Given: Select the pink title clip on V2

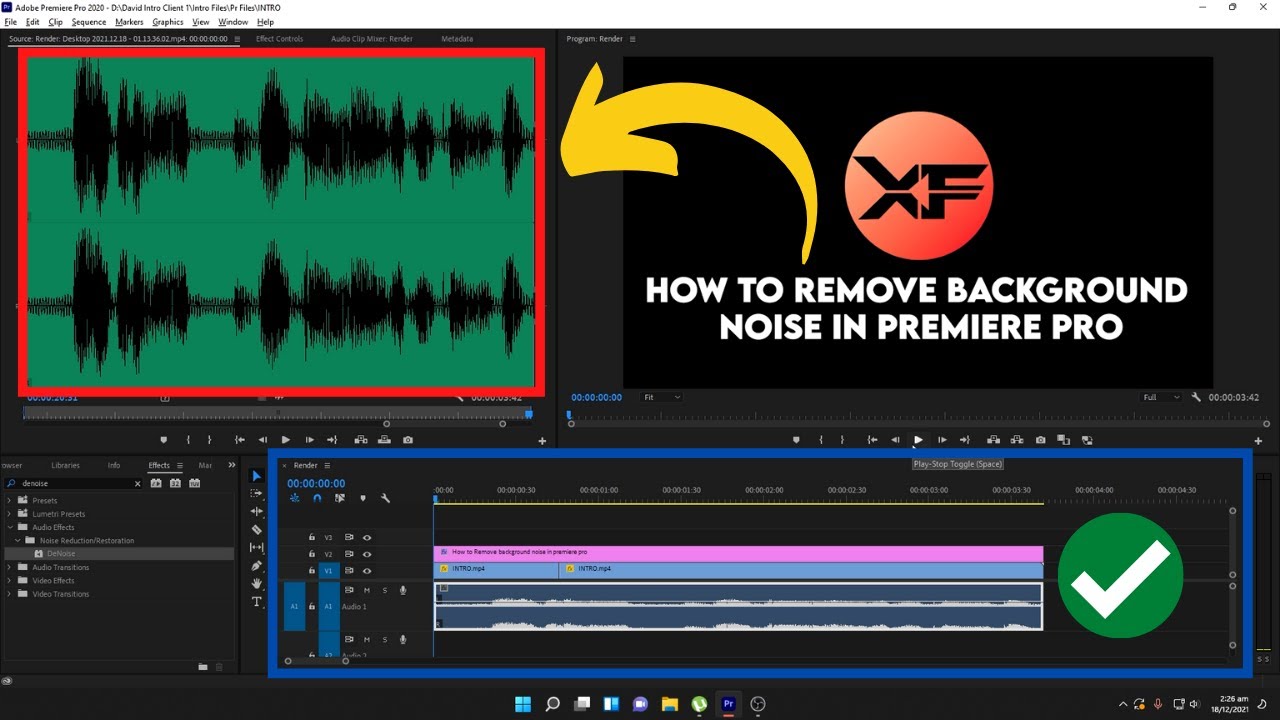Looking at the screenshot, I should pos(738,552).
